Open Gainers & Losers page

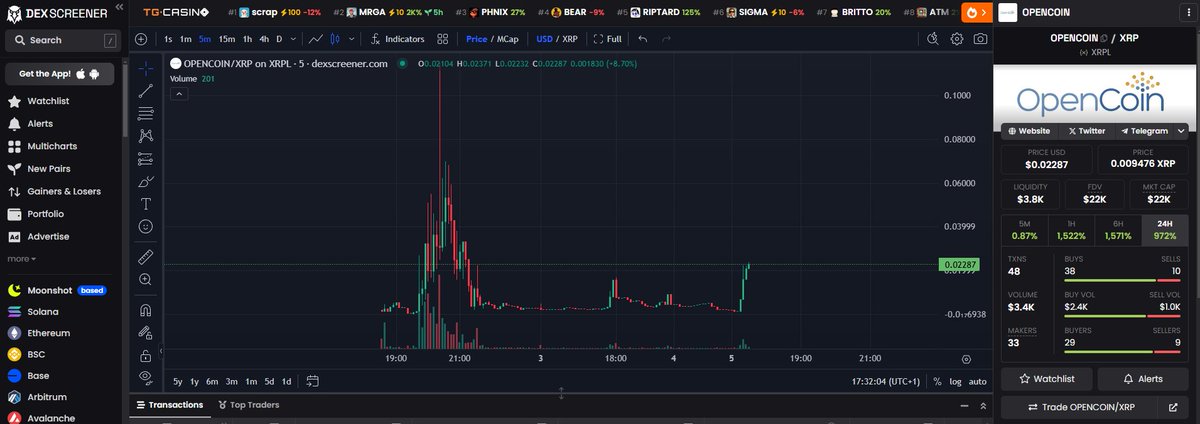tap(64, 191)
